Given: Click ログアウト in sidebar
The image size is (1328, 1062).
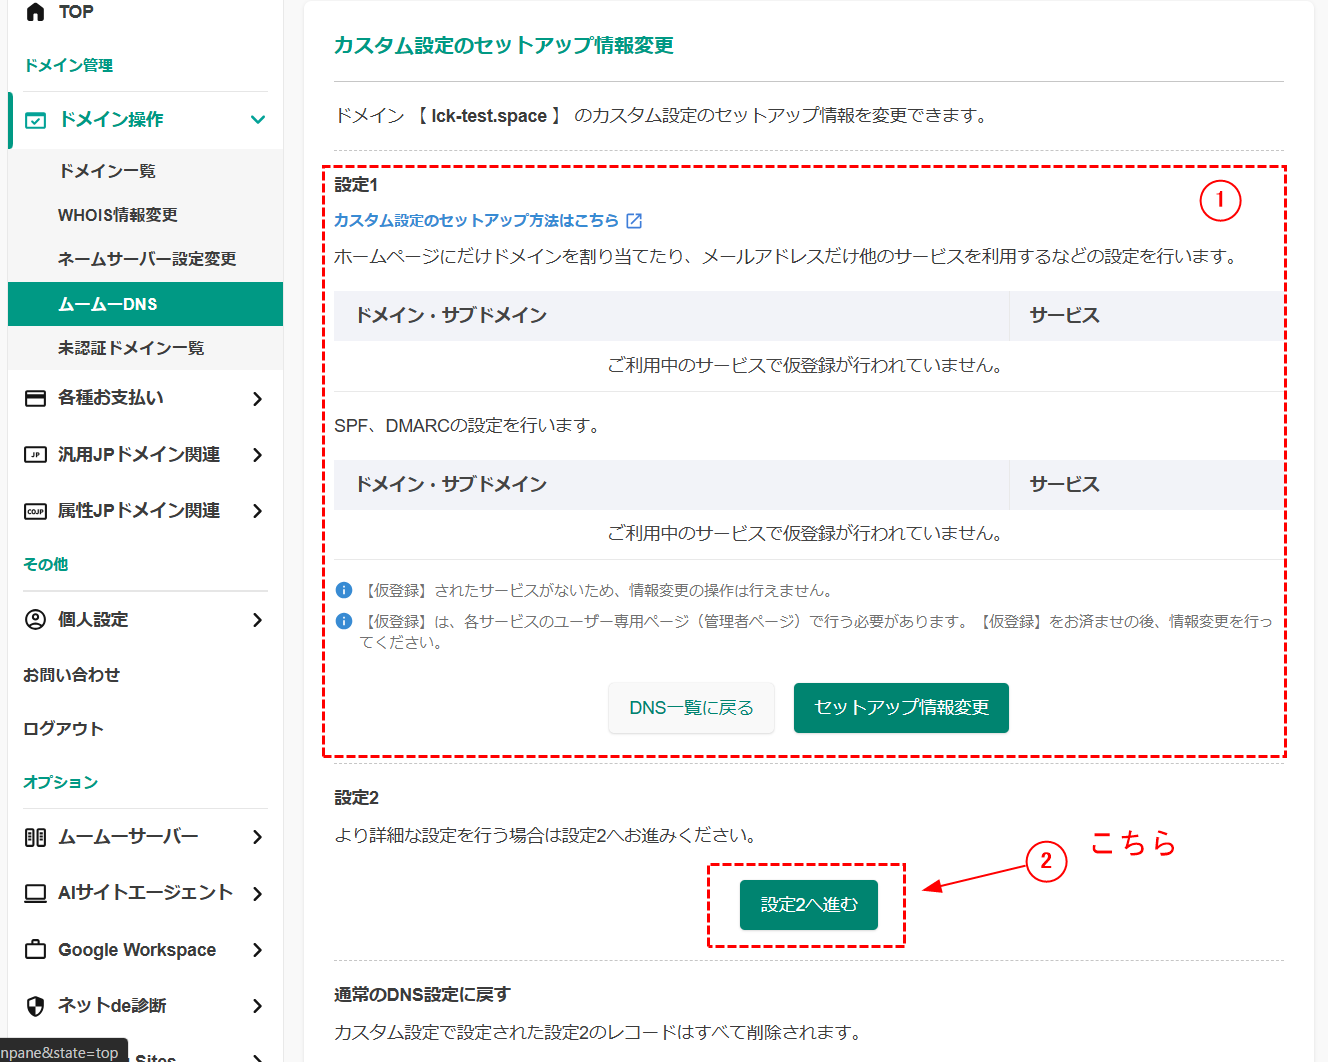Looking at the screenshot, I should pos(64,729).
